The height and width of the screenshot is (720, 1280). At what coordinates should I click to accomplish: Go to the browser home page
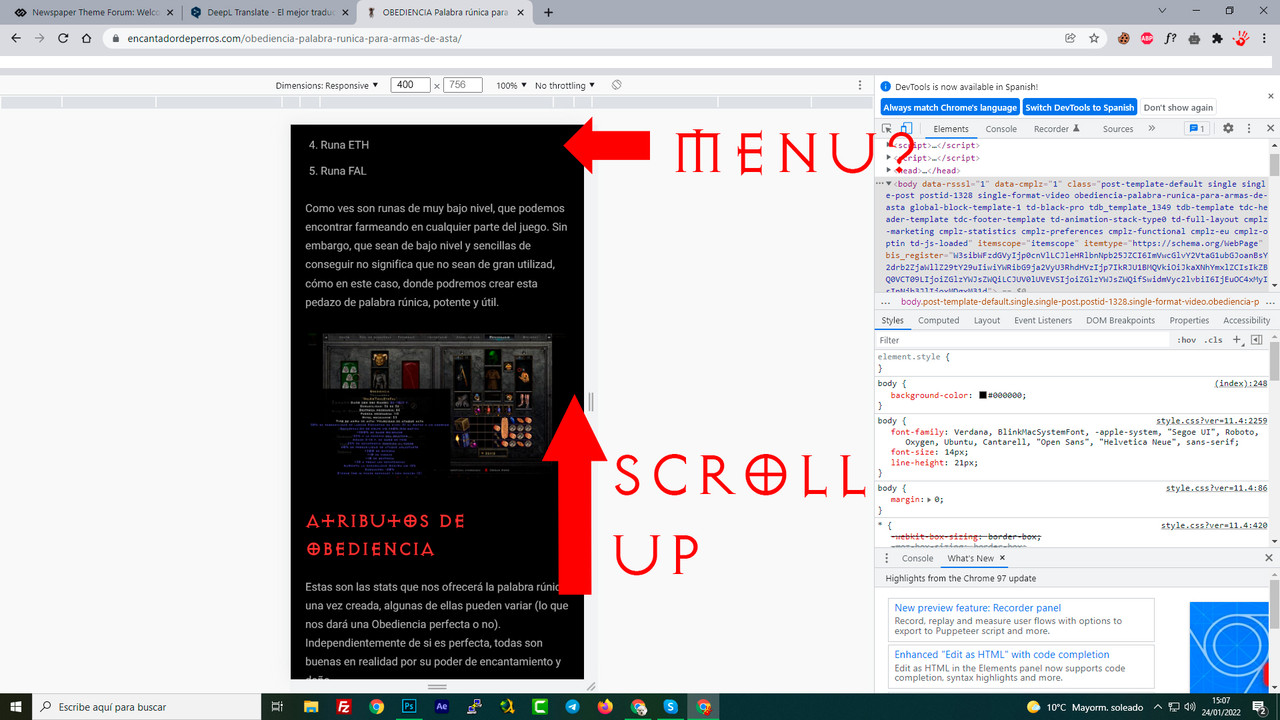[87, 38]
